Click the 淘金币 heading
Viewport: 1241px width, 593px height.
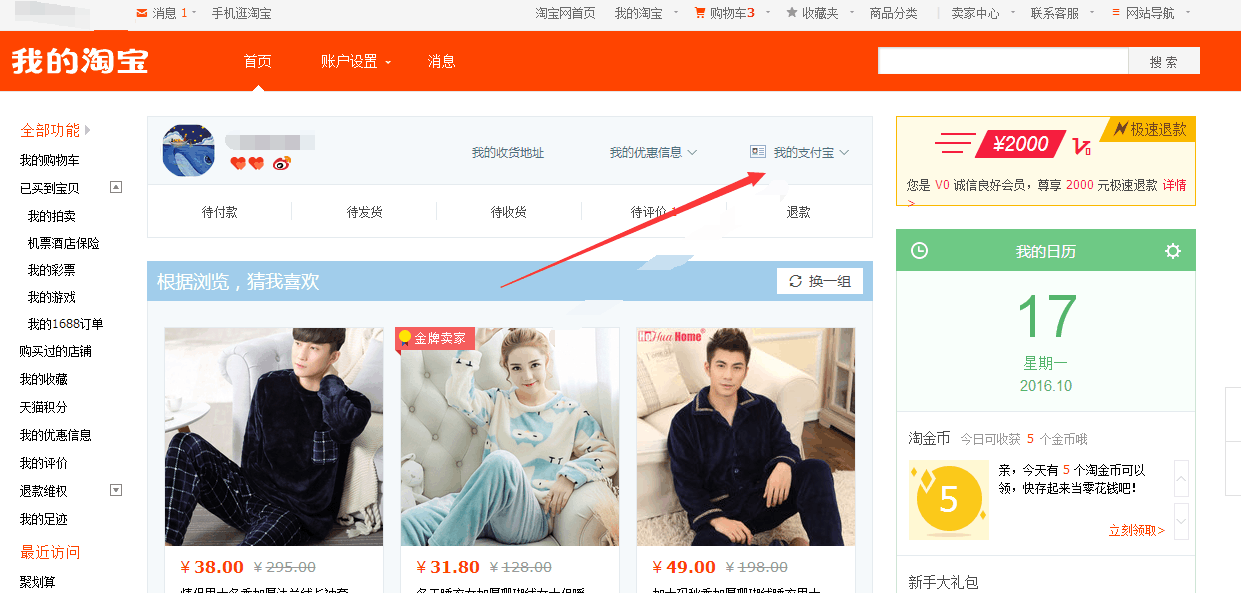coord(929,438)
